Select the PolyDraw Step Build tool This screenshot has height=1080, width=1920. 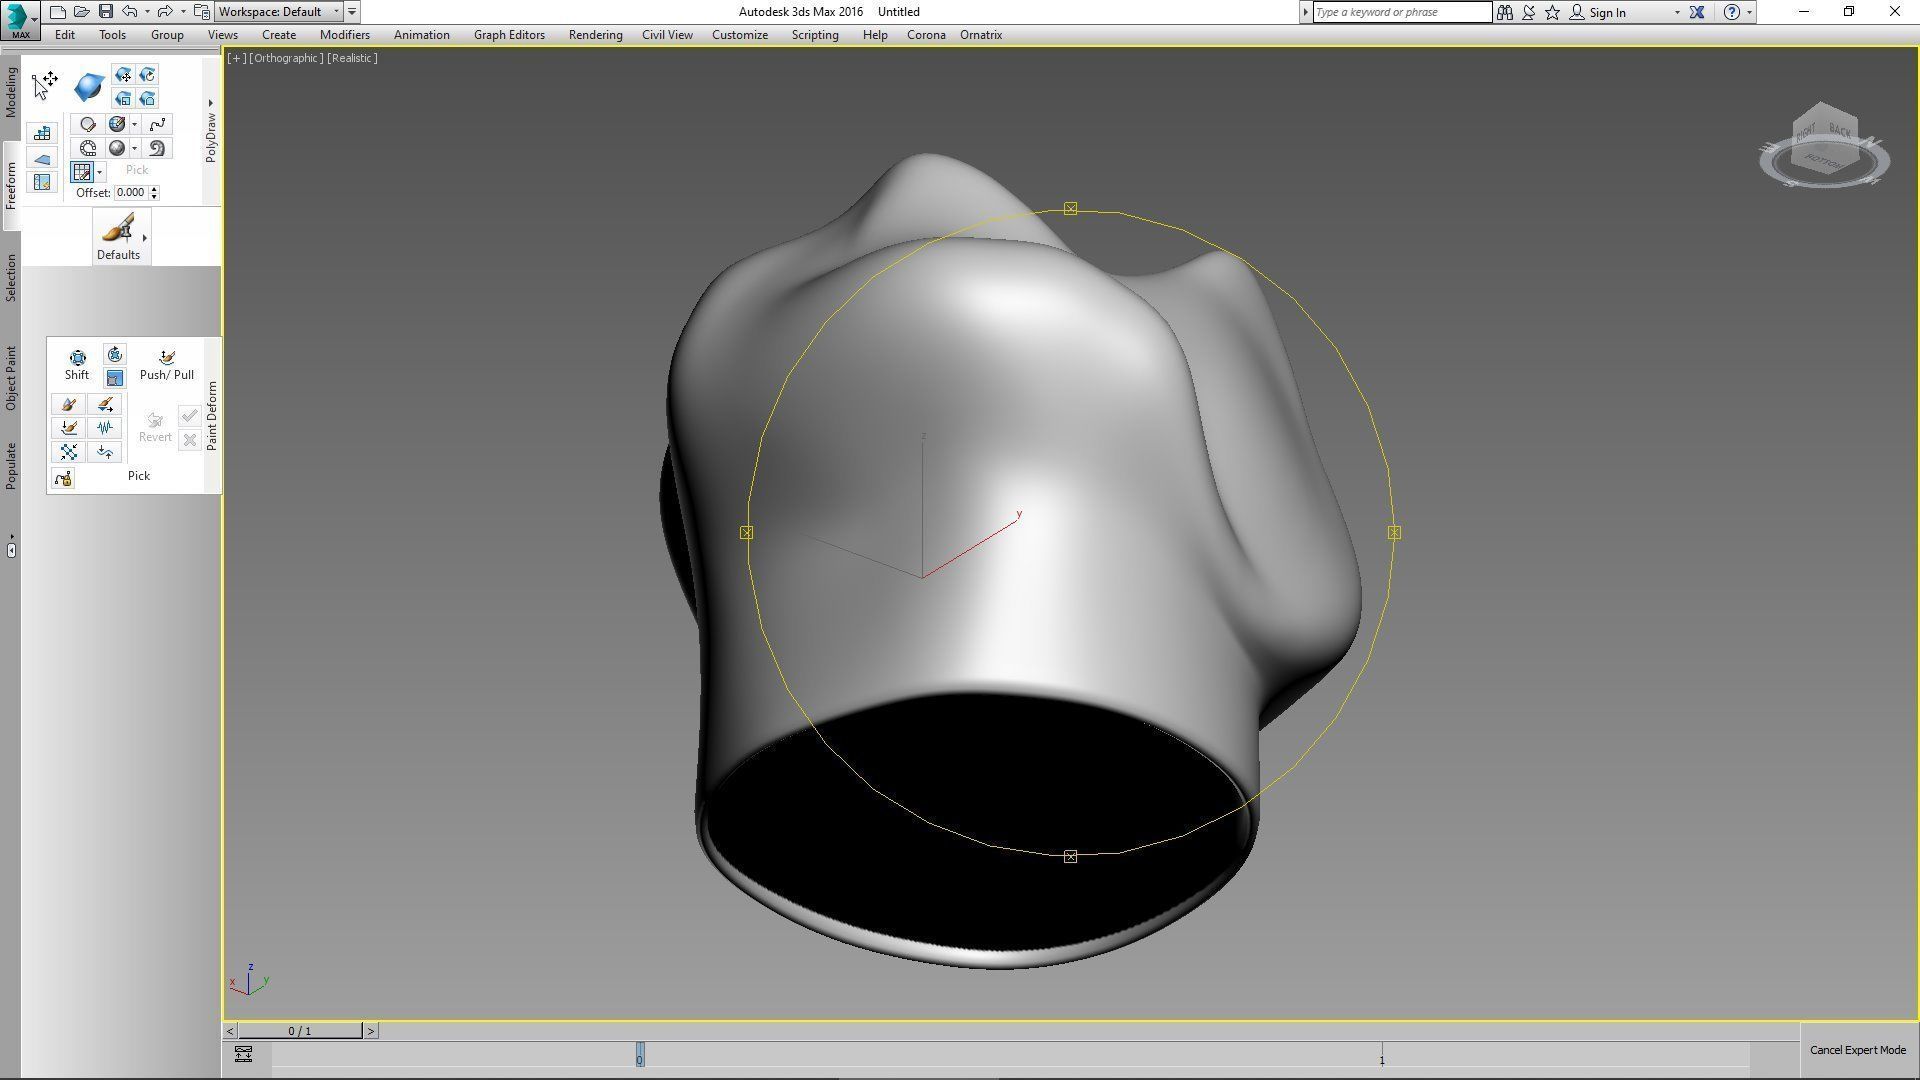[42, 133]
